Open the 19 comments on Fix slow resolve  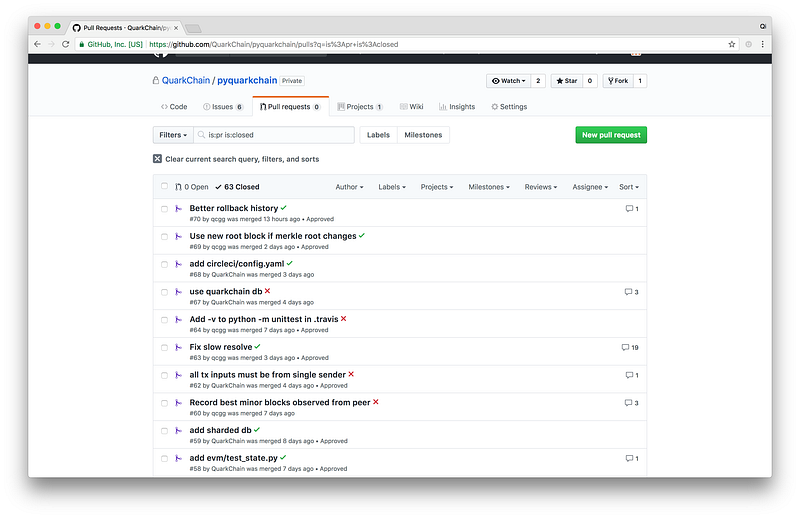(x=630, y=347)
